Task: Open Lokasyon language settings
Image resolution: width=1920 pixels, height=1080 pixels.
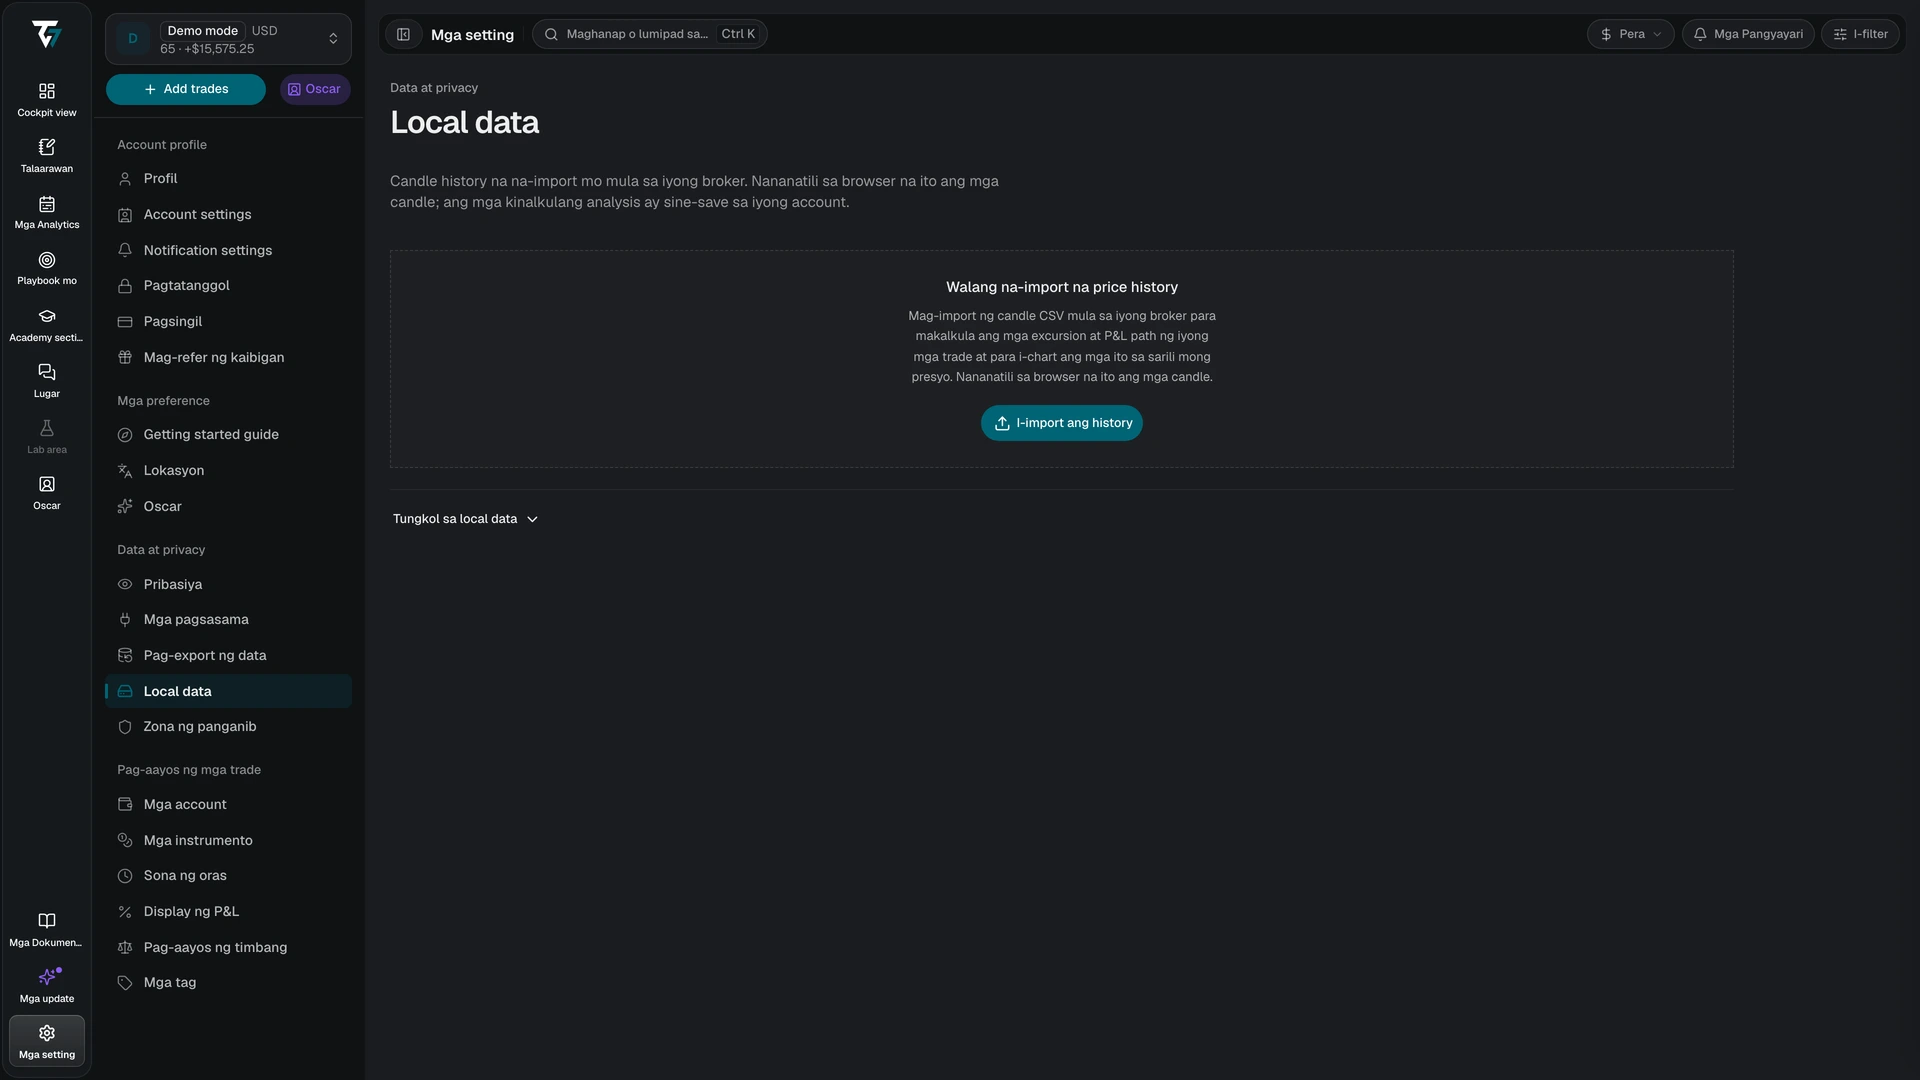Action: click(228, 470)
